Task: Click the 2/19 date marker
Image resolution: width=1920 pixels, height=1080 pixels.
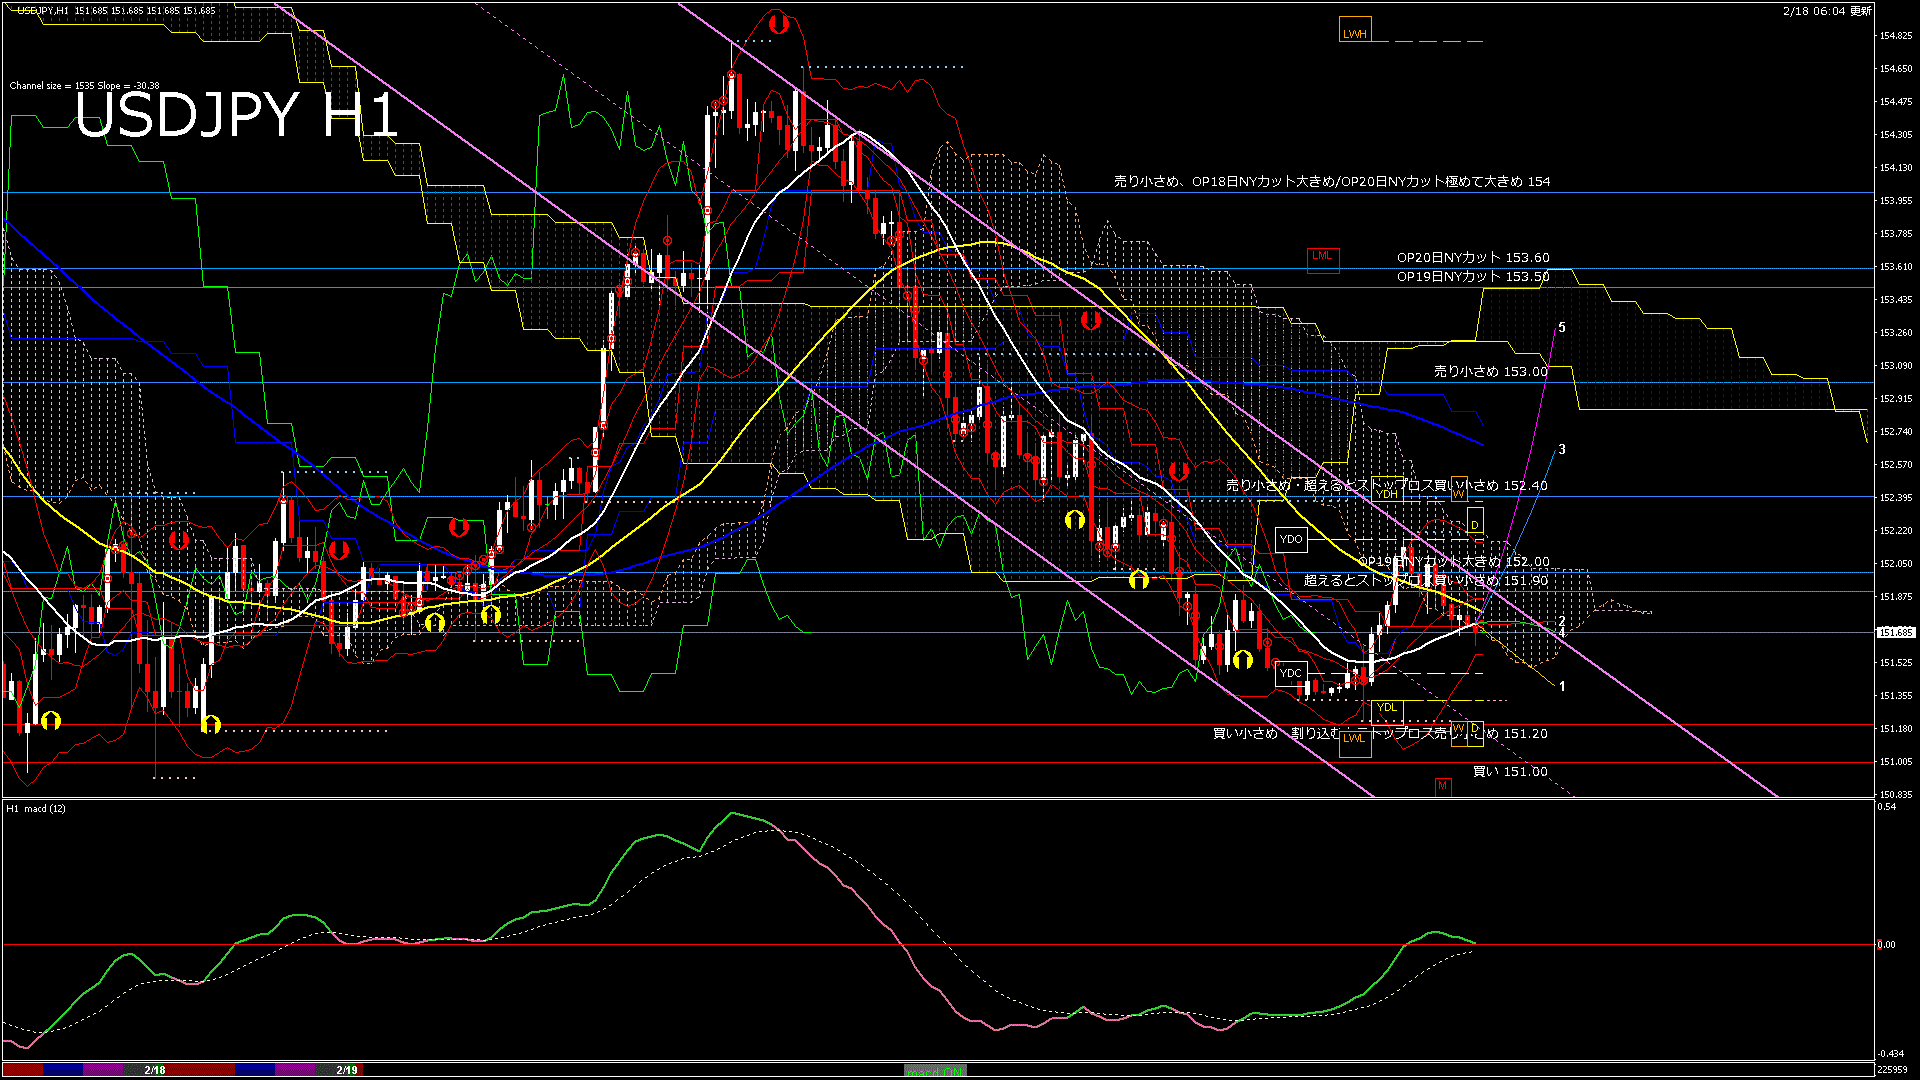Action: 347,1070
